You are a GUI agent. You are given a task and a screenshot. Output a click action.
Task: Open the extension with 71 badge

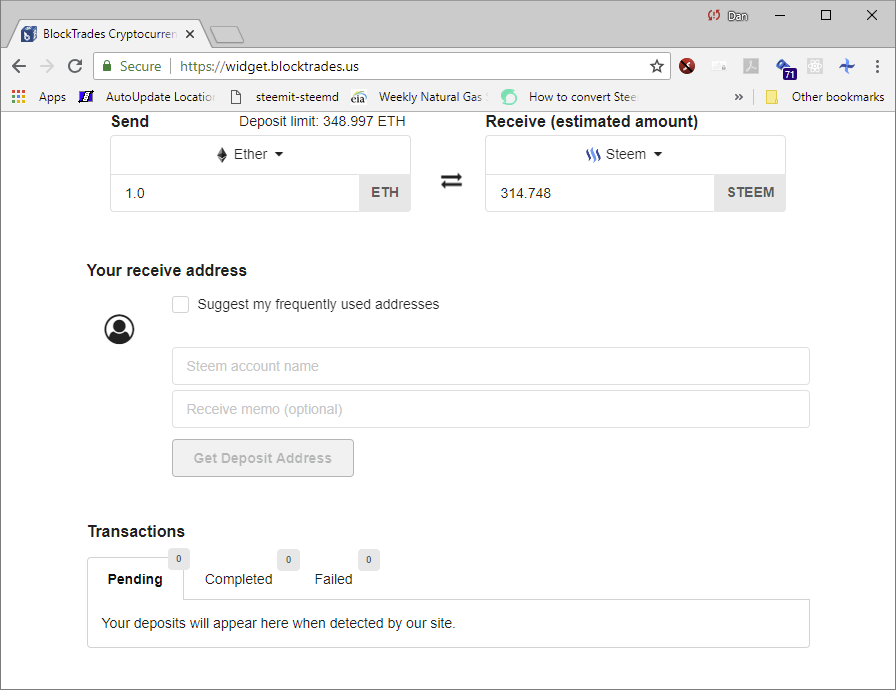pyautogui.click(x=786, y=68)
